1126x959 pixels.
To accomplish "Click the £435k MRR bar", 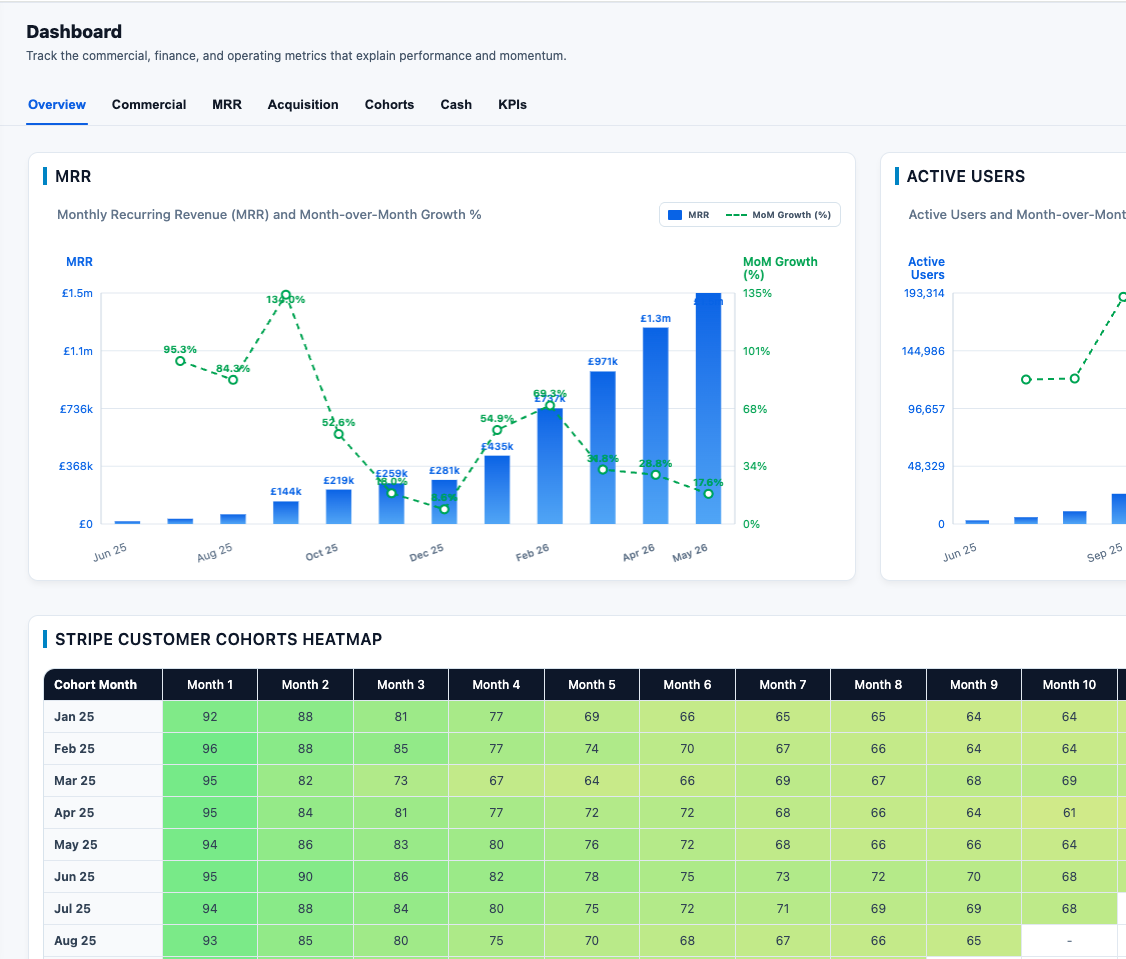I will 497,490.
